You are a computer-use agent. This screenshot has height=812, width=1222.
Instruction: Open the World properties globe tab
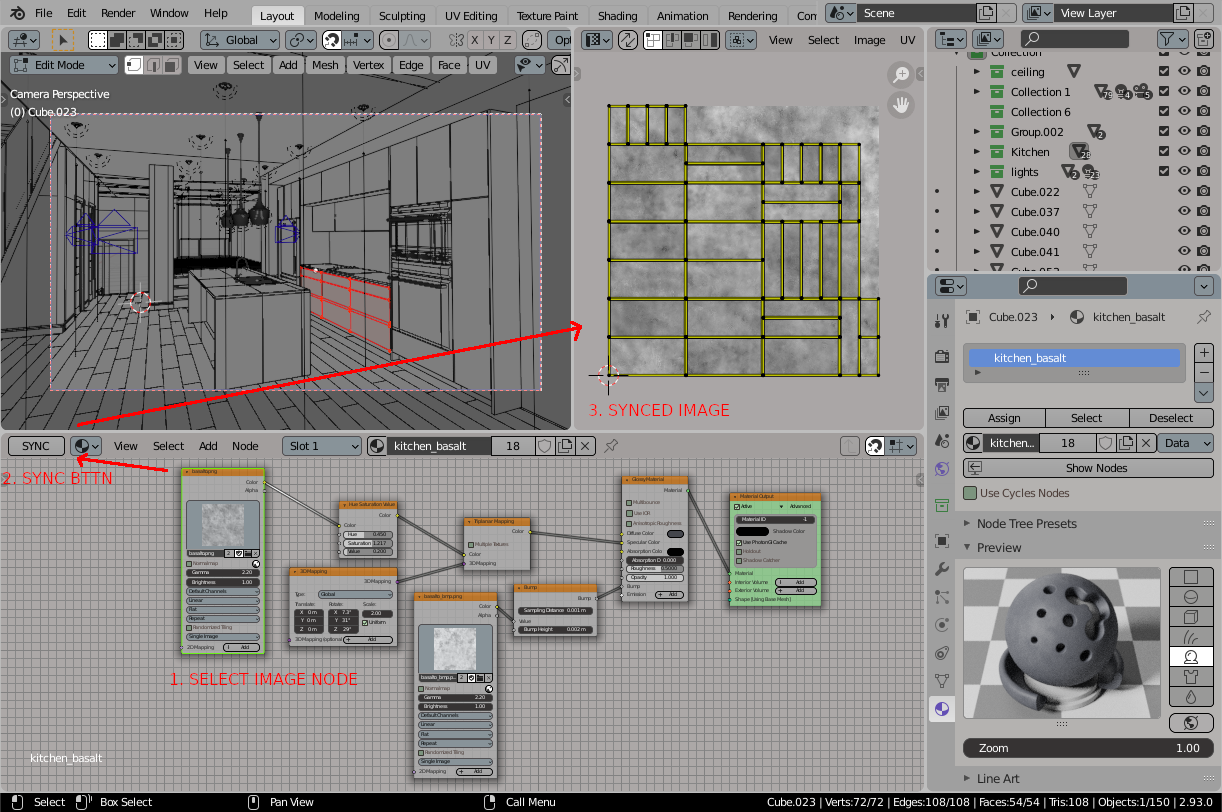tap(941, 469)
